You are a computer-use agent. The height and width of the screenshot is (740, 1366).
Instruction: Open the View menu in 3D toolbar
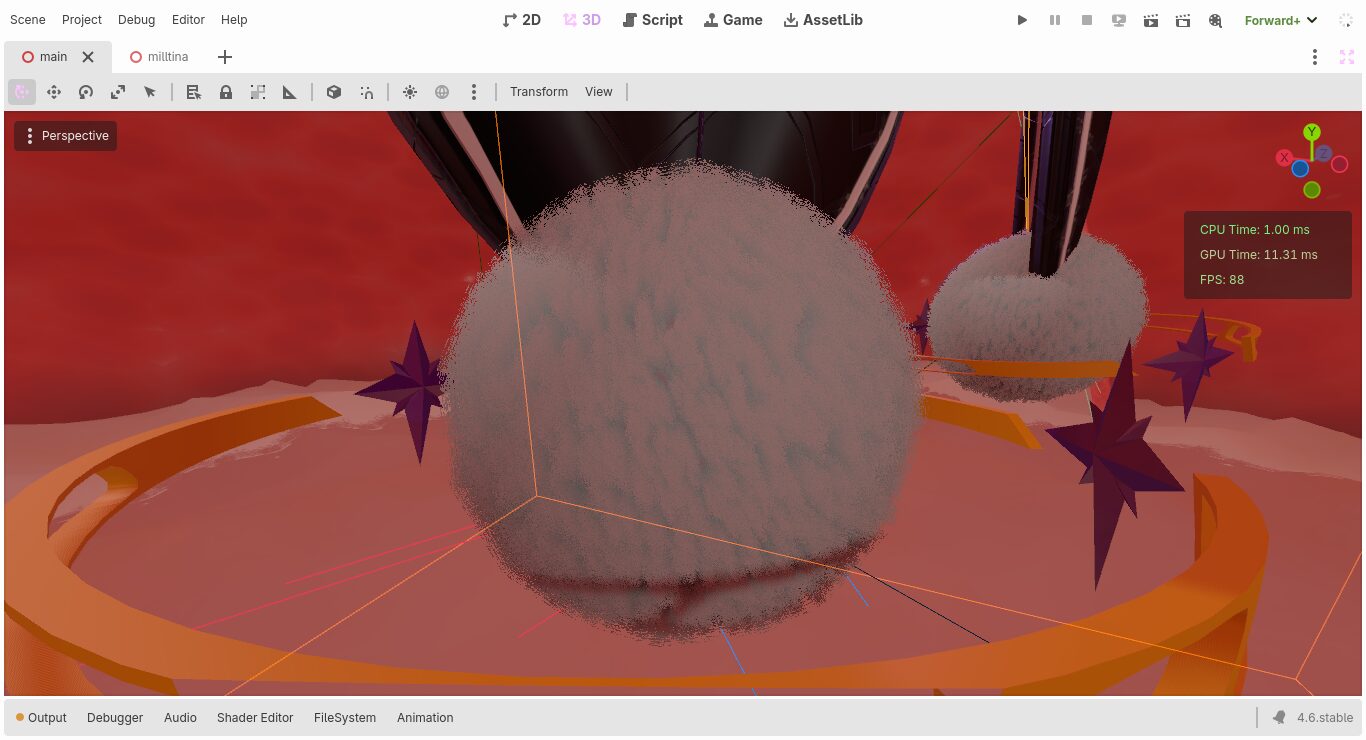click(599, 92)
